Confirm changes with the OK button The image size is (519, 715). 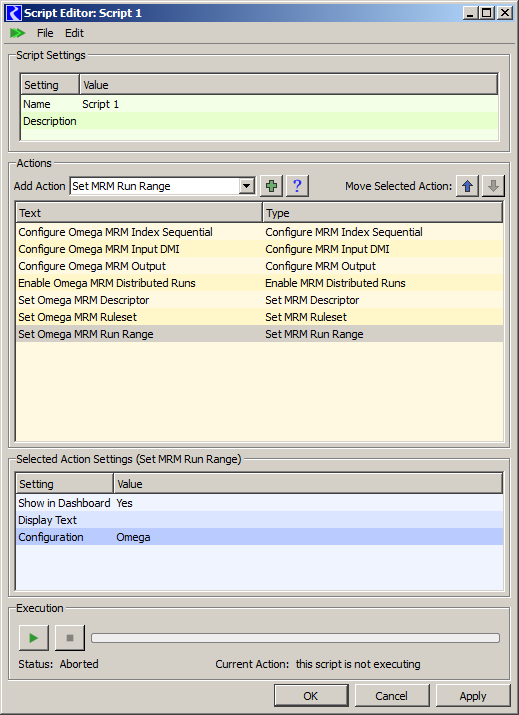[311, 696]
